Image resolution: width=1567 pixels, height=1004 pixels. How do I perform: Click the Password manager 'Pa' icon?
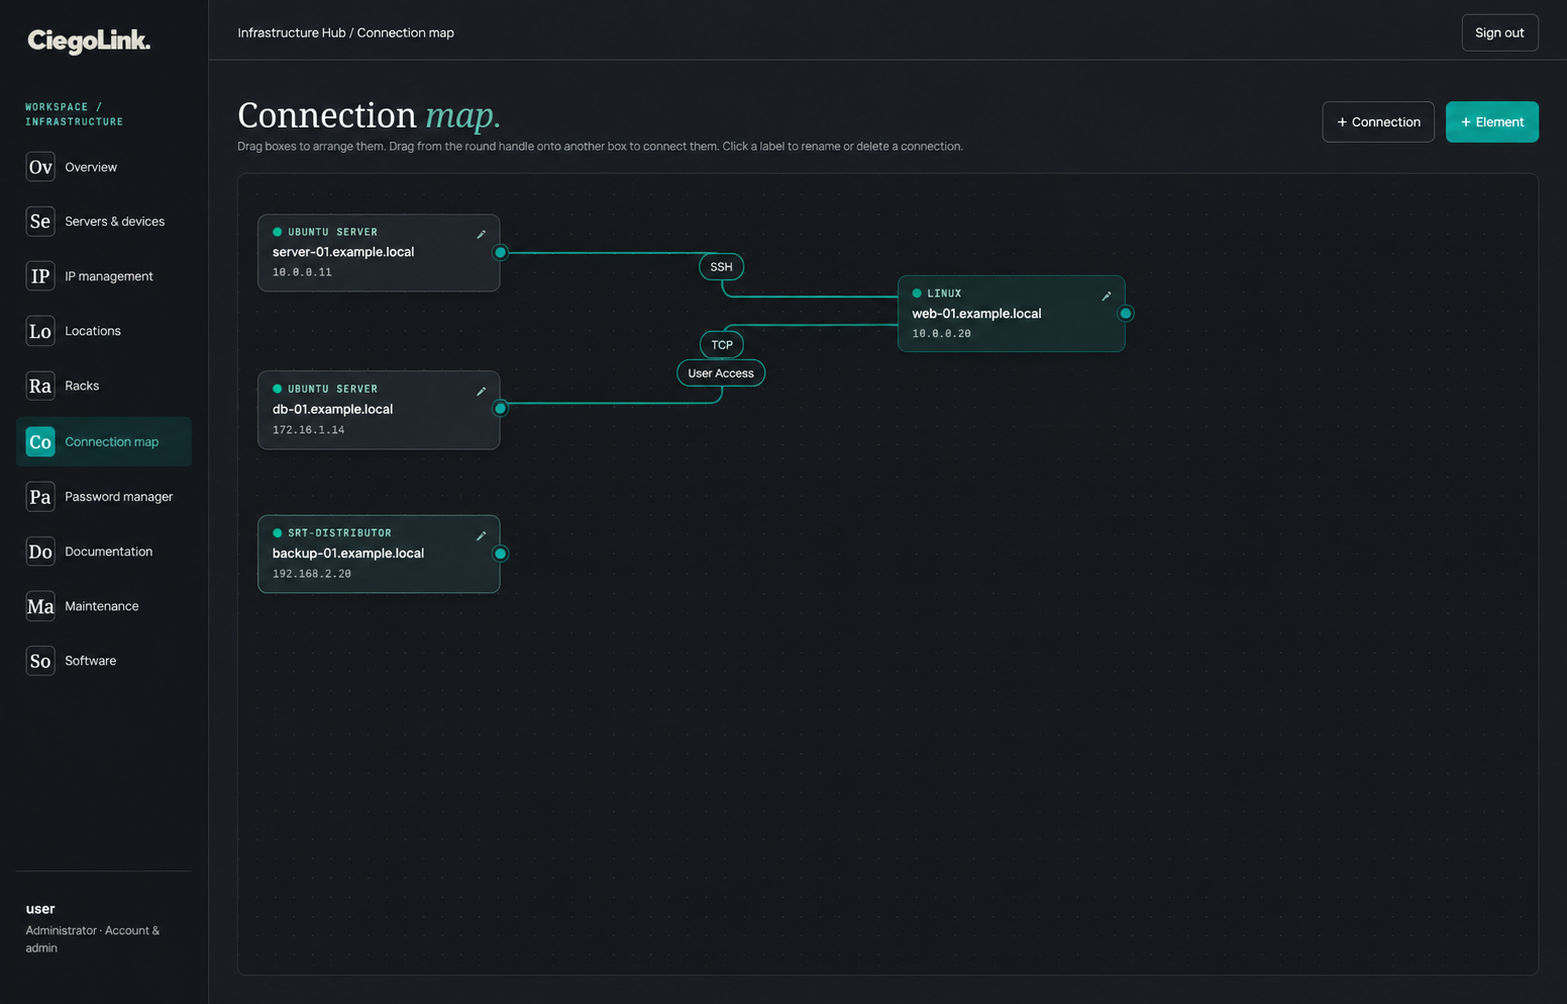(40, 496)
